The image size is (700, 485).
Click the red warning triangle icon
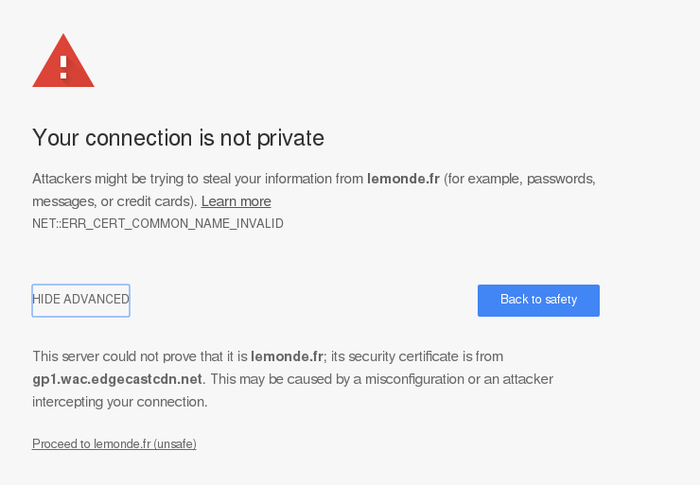[63, 60]
